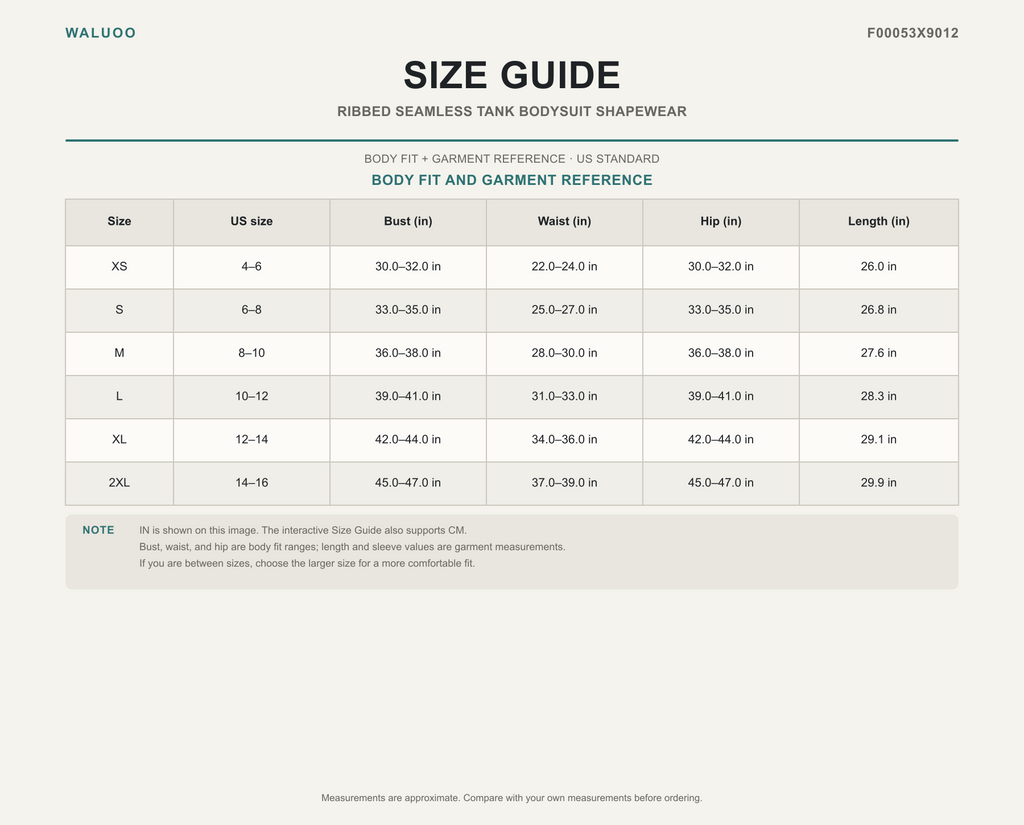Click the XS waist value 22.0–24.0 in

click(564, 267)
